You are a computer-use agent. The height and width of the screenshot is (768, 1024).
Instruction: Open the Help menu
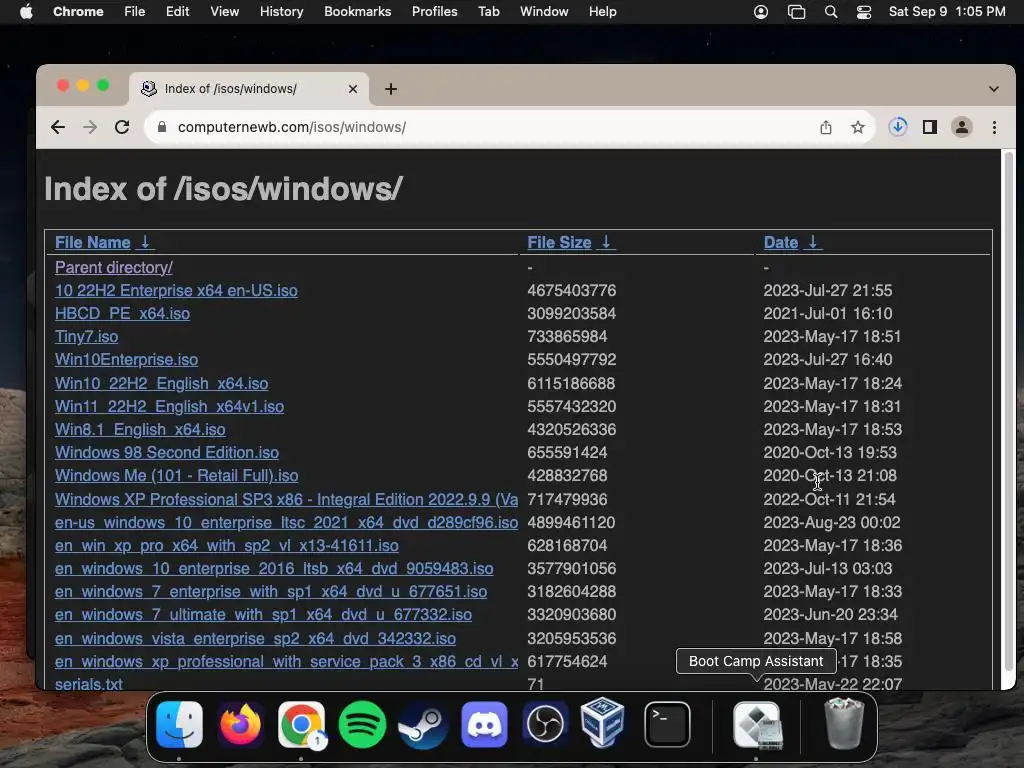click(602, 12)
